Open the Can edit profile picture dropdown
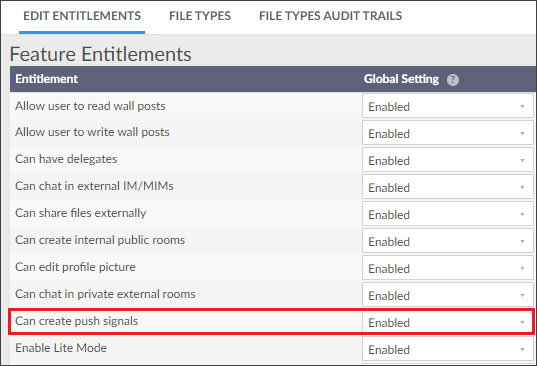Image resolution: width=537 pixels, height=366 pixels. (448, 269)
